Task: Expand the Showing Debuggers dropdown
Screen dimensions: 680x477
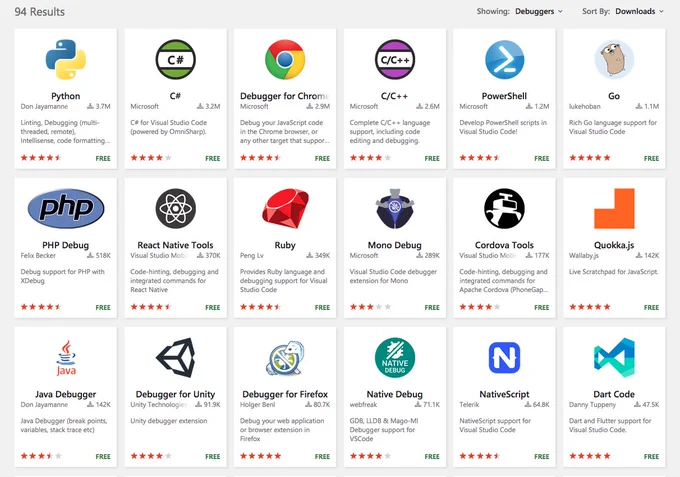Action: [539, 11]
